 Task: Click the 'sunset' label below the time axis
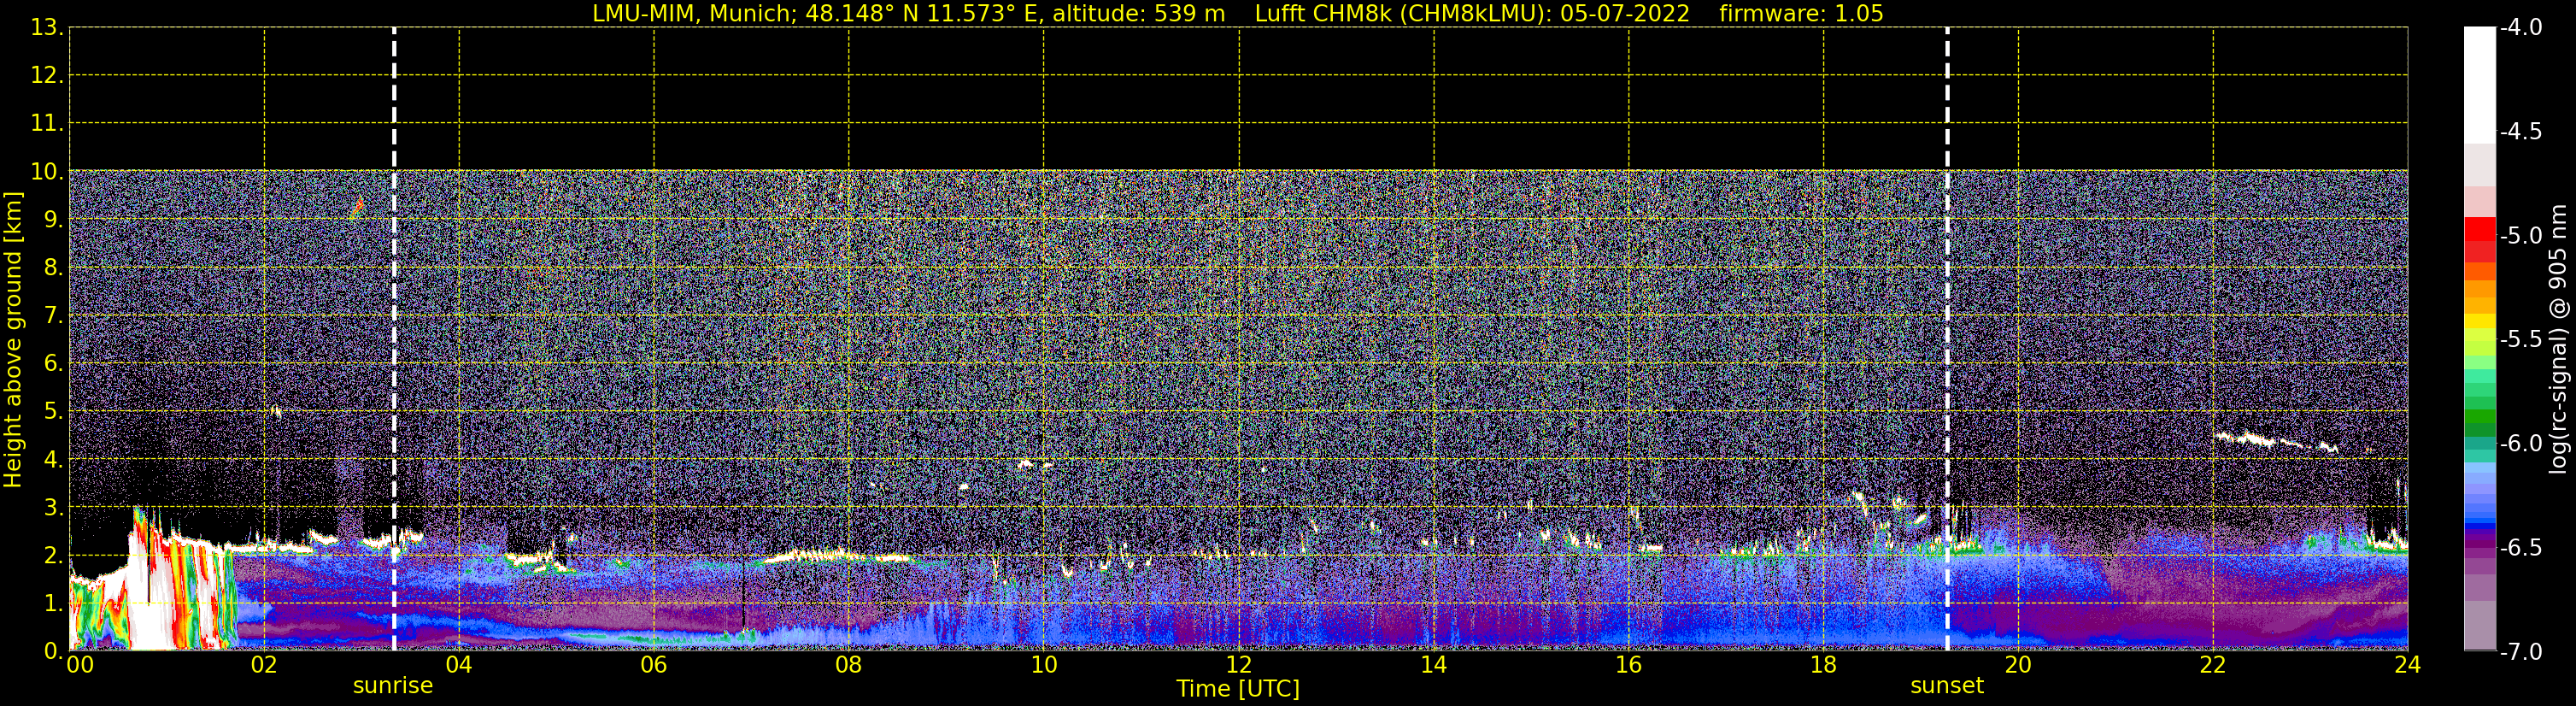(x=1947, y=686)
